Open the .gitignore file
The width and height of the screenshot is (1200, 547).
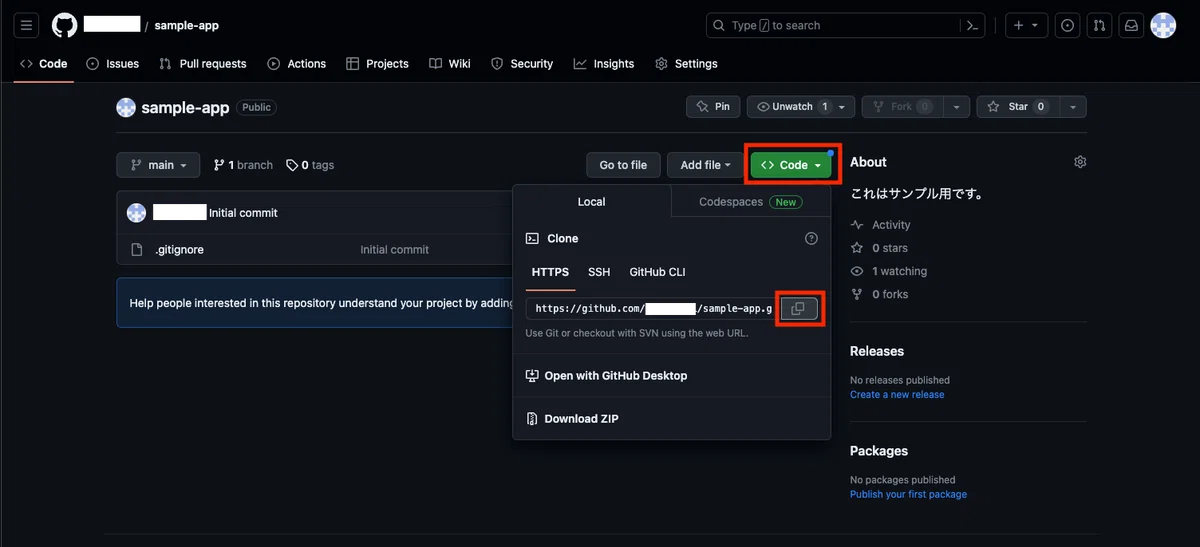coord(180,250)
